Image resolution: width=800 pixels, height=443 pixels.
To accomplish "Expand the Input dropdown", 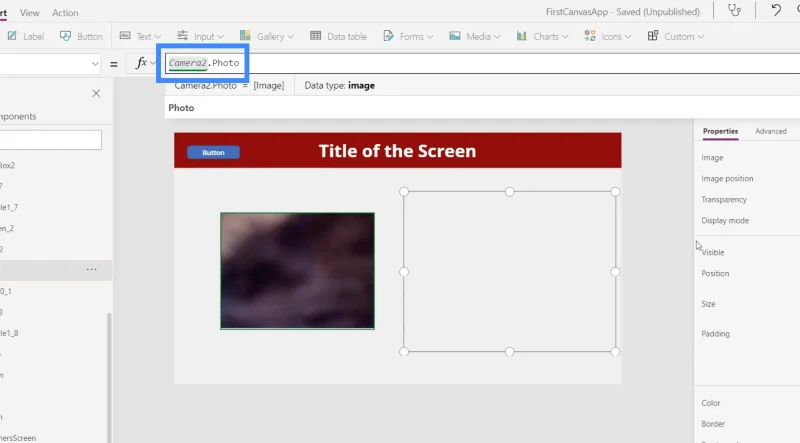I will pyautogui.click(x=201, y=36).
